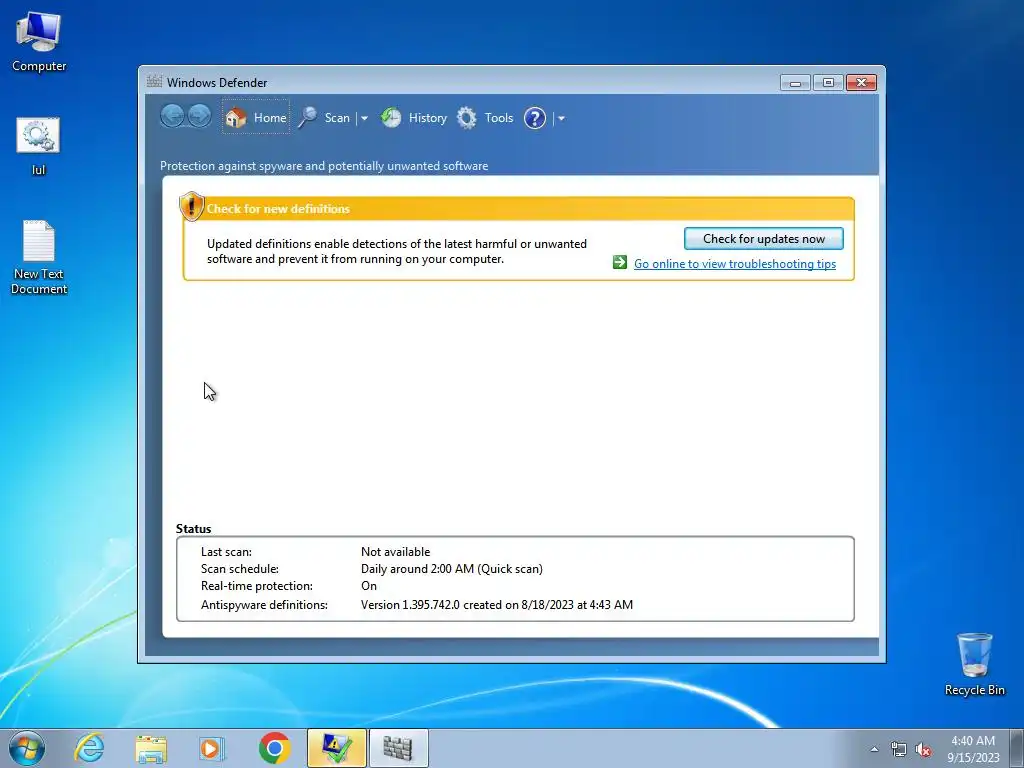Click the network status tray icon
Image resolution: width=1024 pixels, height=768 pixels.
[899, 750]
